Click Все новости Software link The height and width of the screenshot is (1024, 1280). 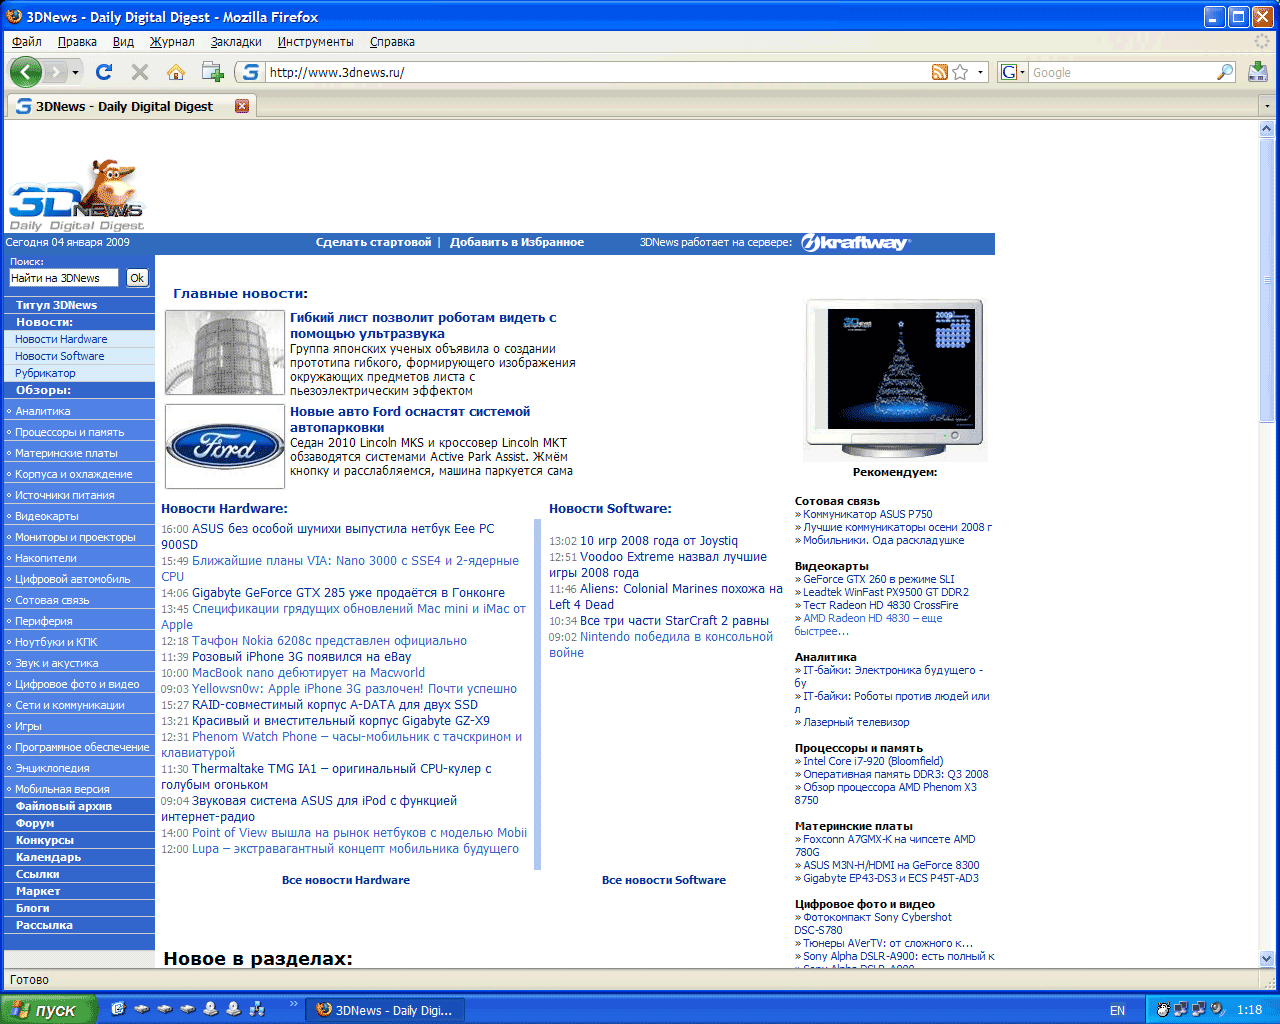(x=664, y=880)
